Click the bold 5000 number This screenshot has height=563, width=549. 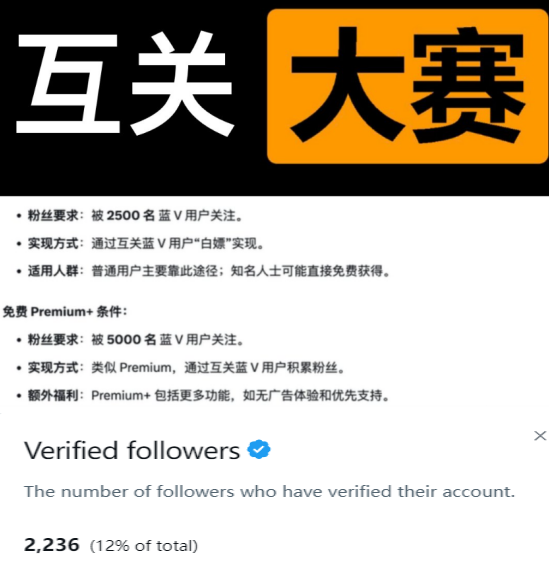pyautogui.click(x=124, y=339)
